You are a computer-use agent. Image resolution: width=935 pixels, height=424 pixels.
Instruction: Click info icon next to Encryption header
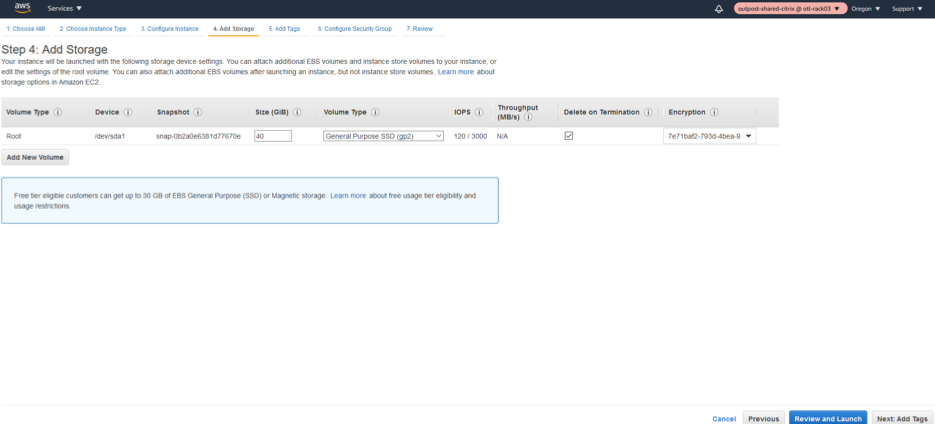[714, 112]
